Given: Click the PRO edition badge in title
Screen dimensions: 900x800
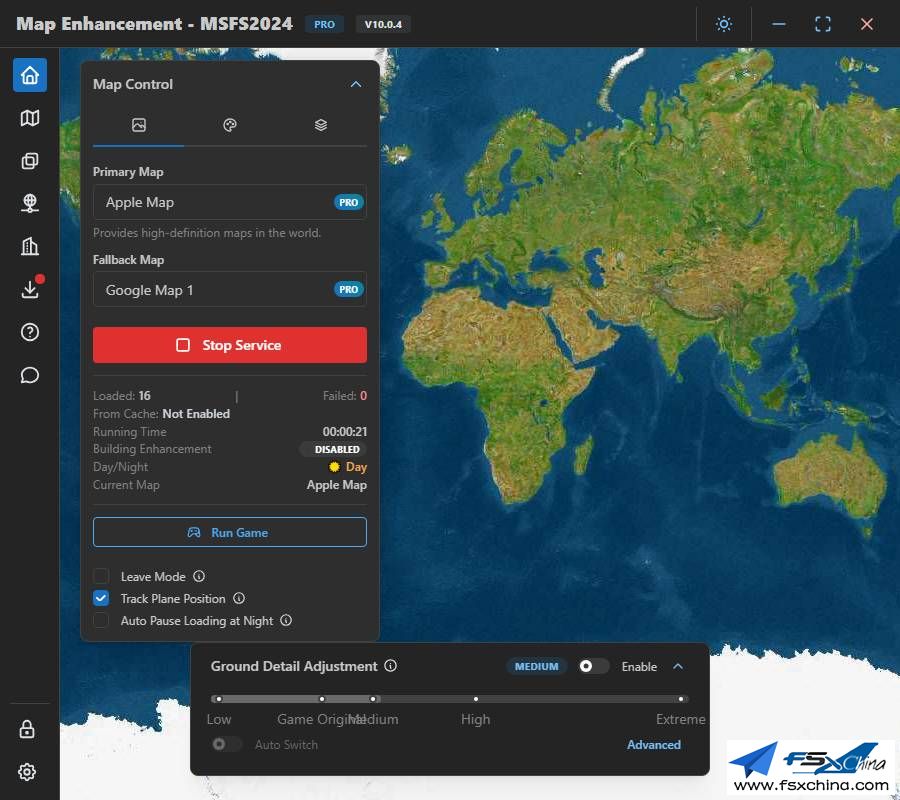Looking at the screenshot, I should click(324, 24).
